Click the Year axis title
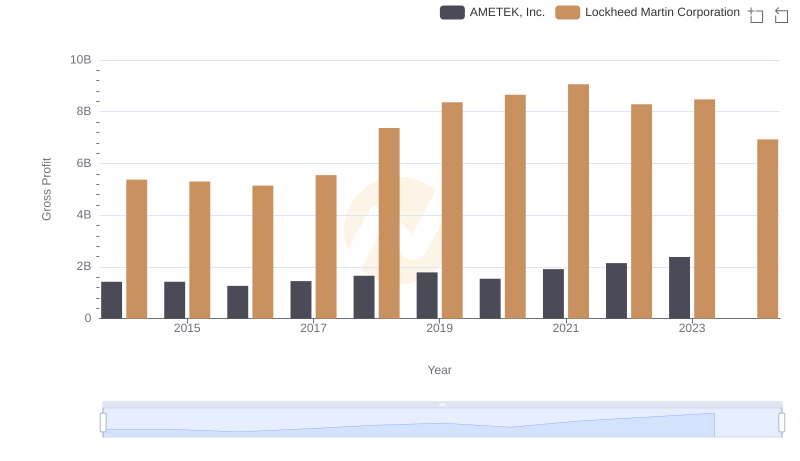Screen dimensions: 800x461 tap(439, 370)
